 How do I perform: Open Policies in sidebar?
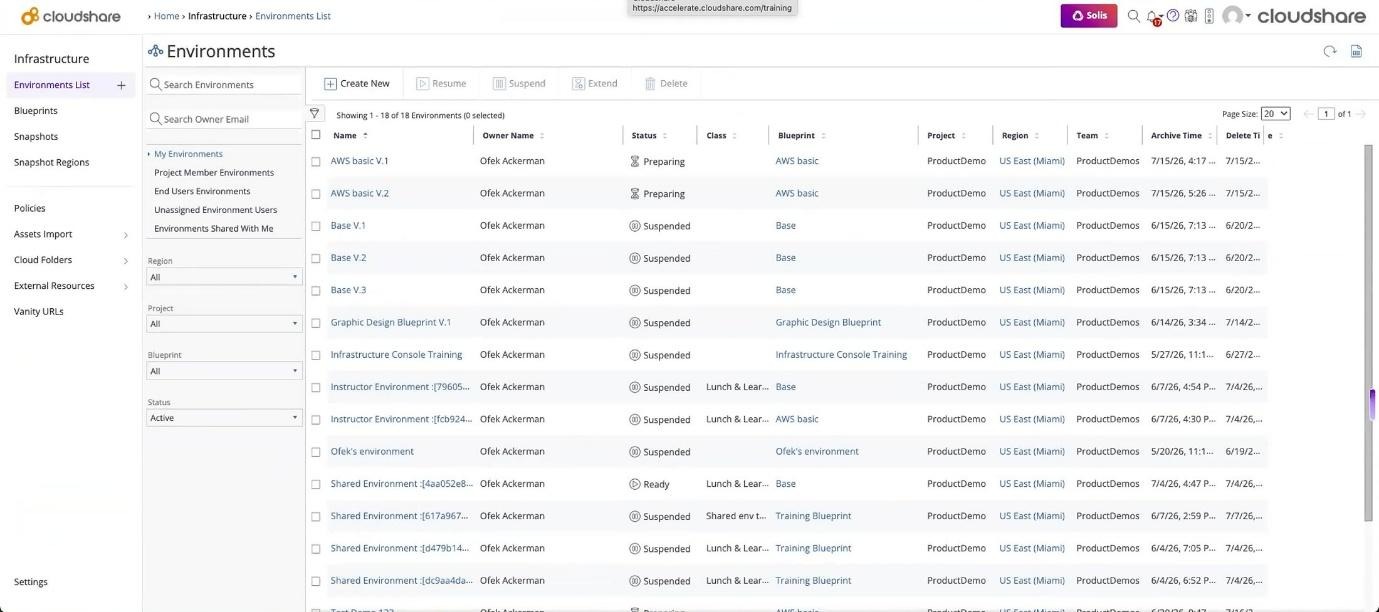[30, 208]
